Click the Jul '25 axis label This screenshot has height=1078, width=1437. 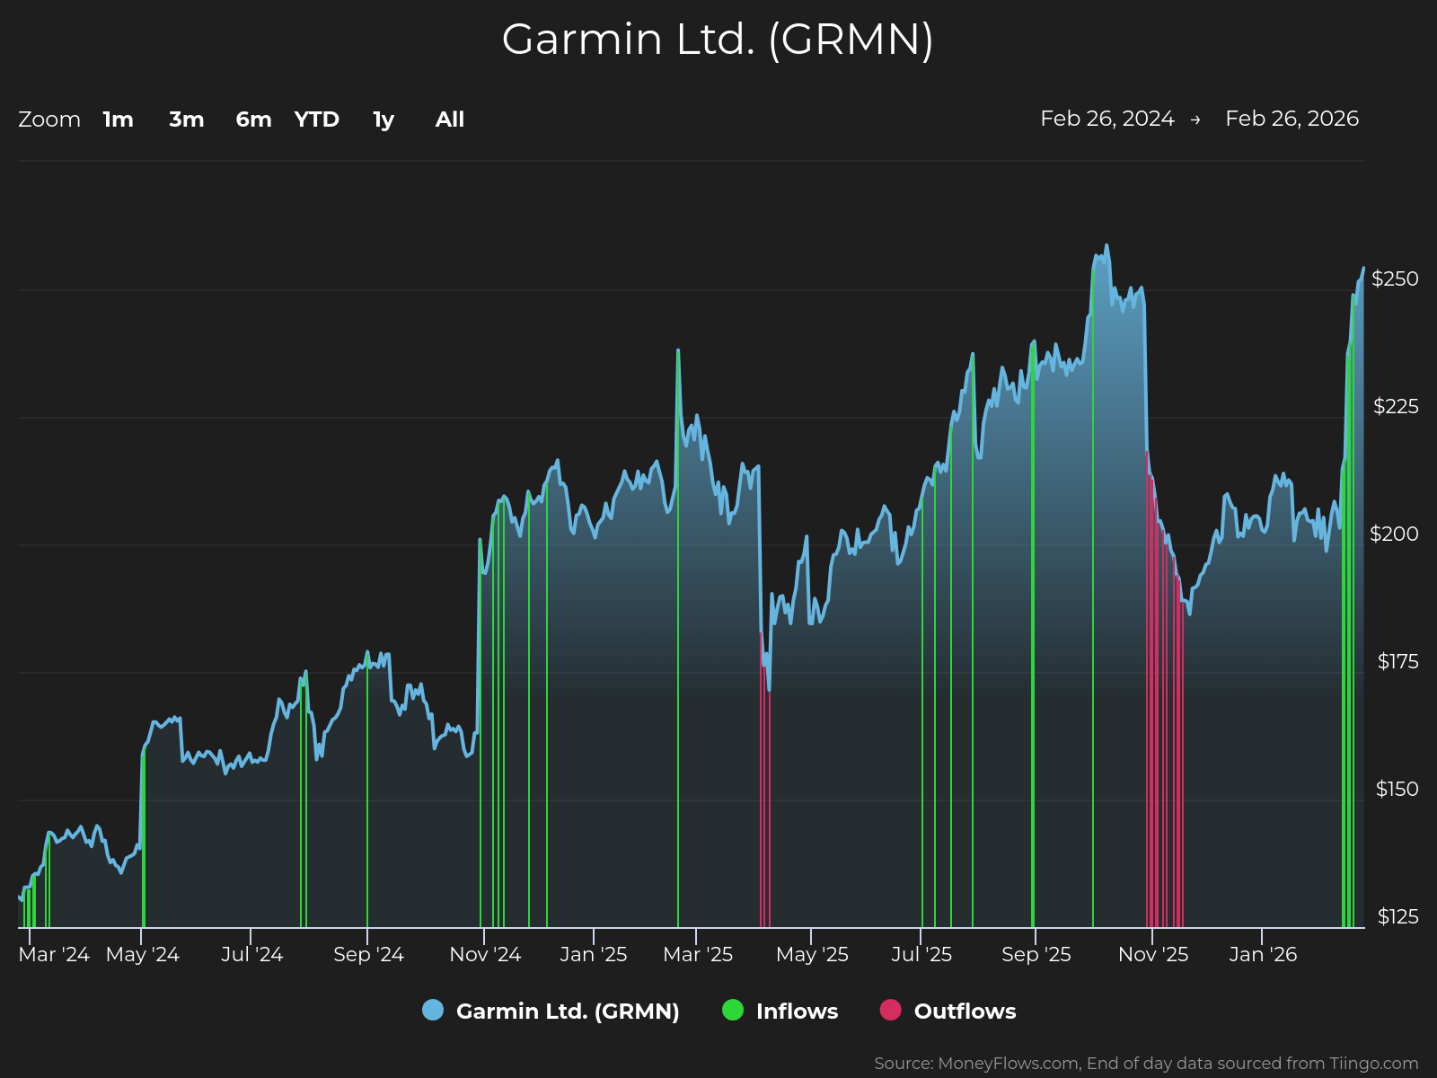coord(921,954)
